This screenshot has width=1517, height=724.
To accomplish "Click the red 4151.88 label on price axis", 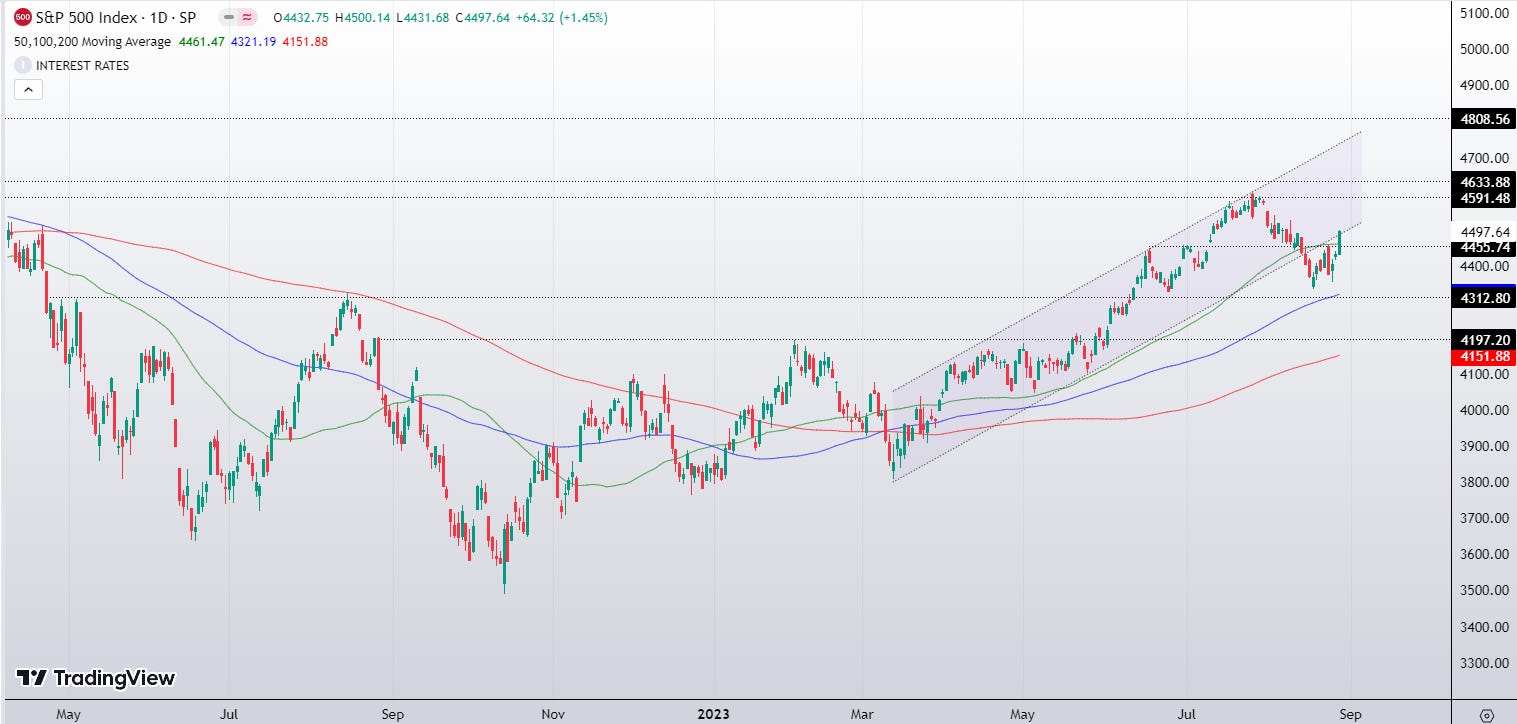I will pyautogui.click(x=1484, y=356).
